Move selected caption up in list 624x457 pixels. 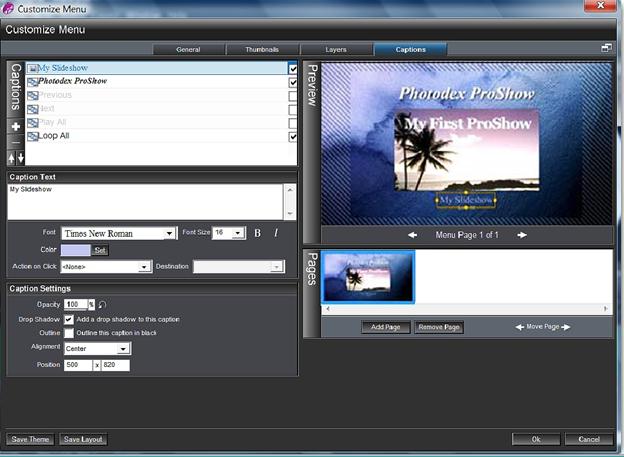(x=12, y=158)
